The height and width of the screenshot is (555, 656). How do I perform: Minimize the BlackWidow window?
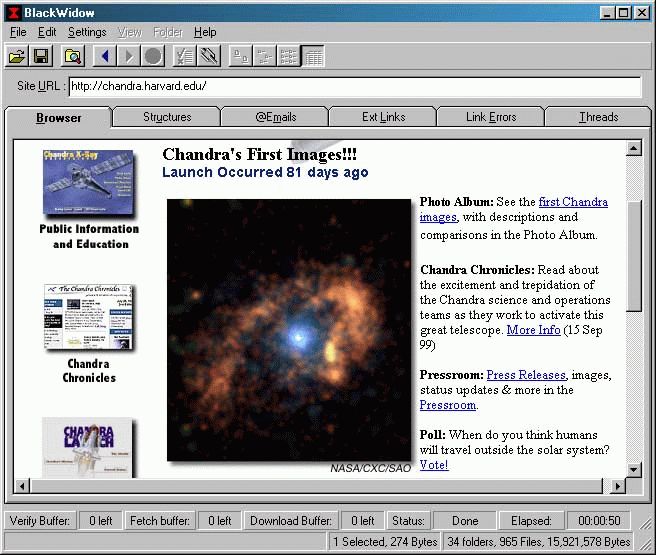[607, 13]
